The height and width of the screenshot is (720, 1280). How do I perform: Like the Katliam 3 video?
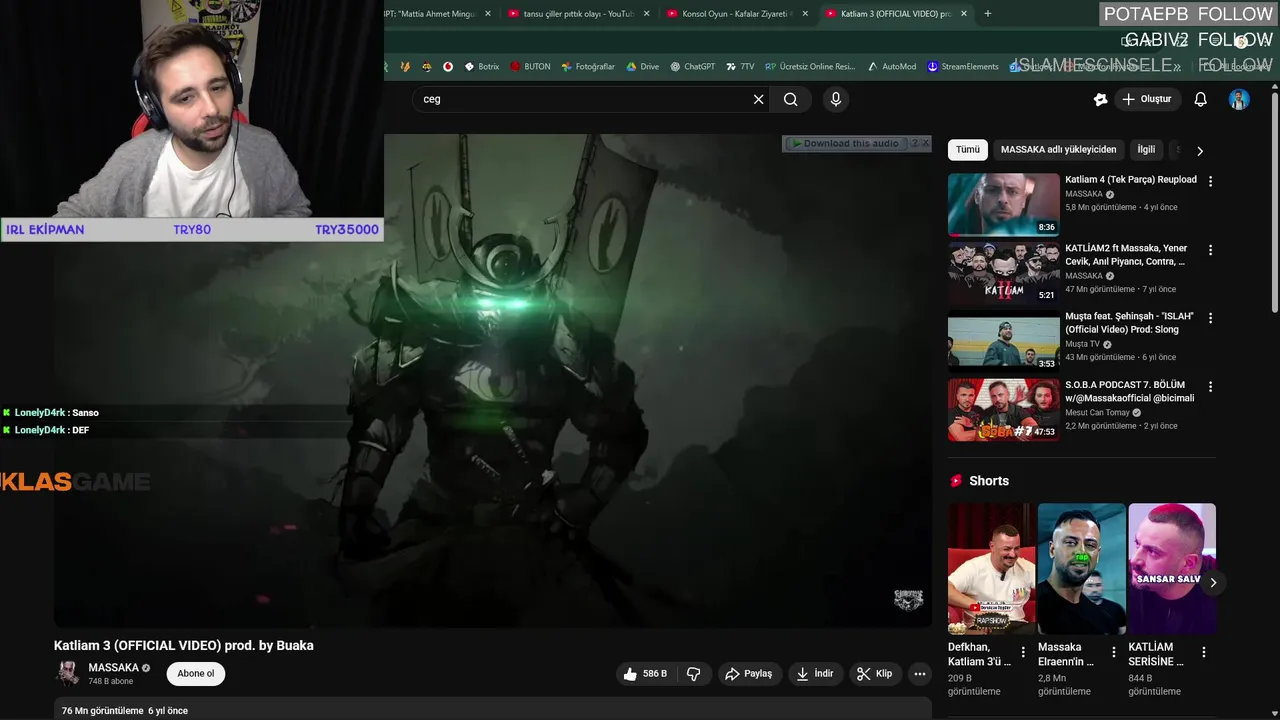pos(645,674)
